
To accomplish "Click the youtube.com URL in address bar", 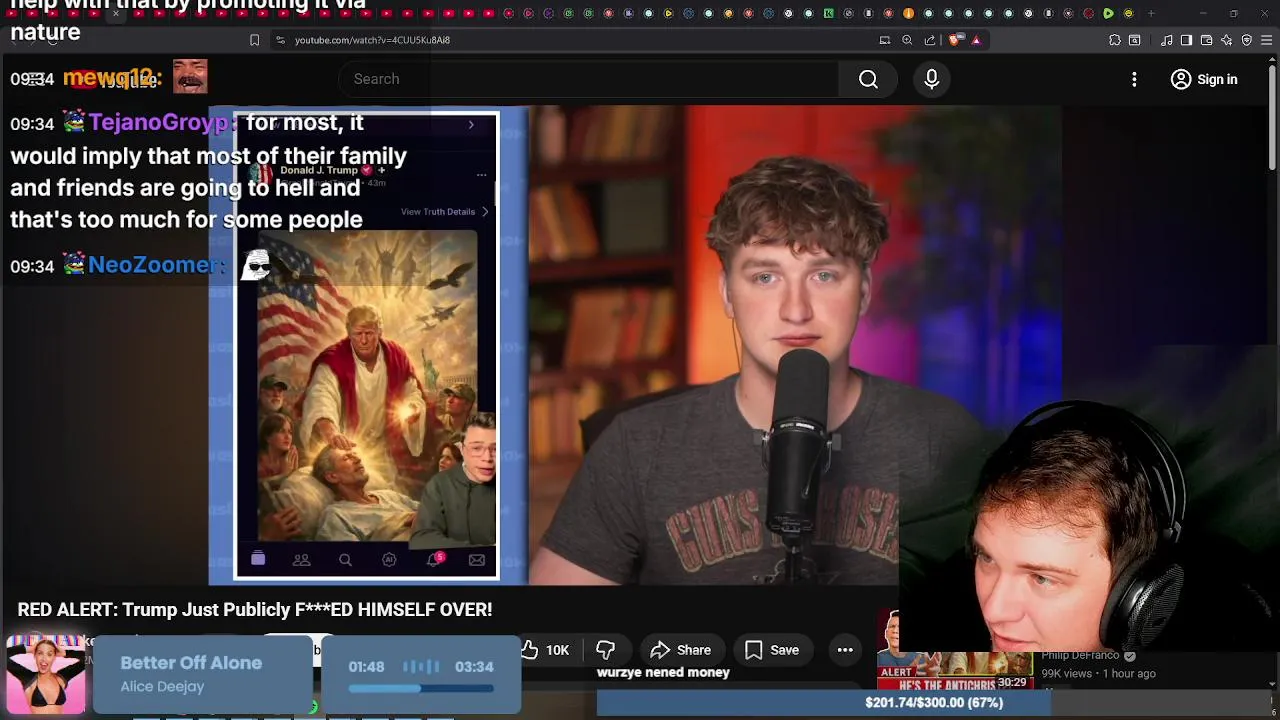I will 372,40.
